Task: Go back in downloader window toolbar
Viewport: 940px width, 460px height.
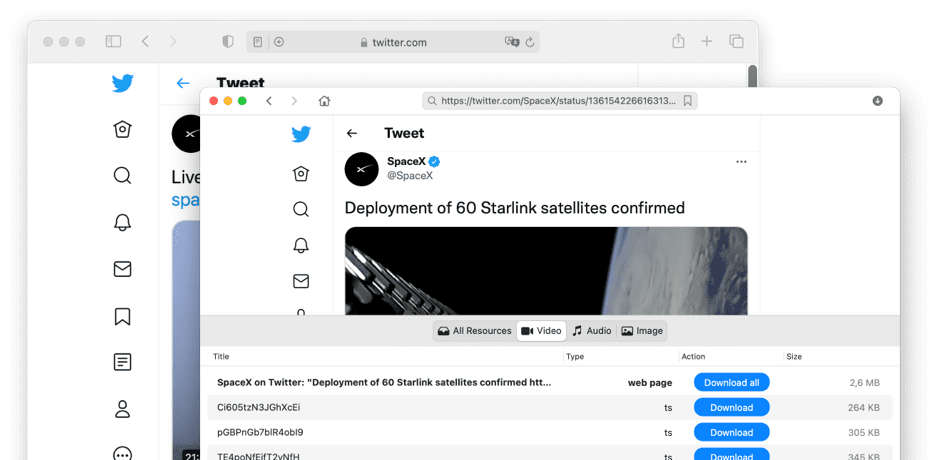Action: tap(269, 101)
